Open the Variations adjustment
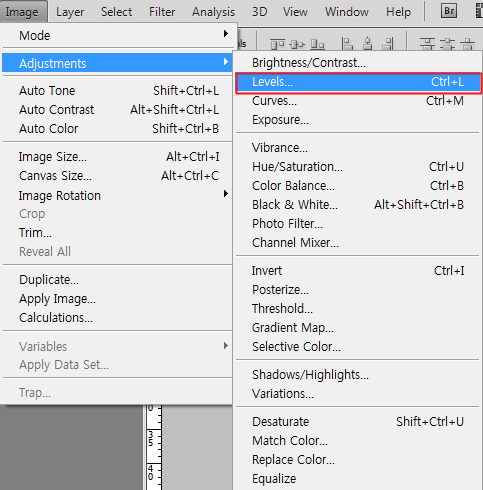 coord(358,394)
